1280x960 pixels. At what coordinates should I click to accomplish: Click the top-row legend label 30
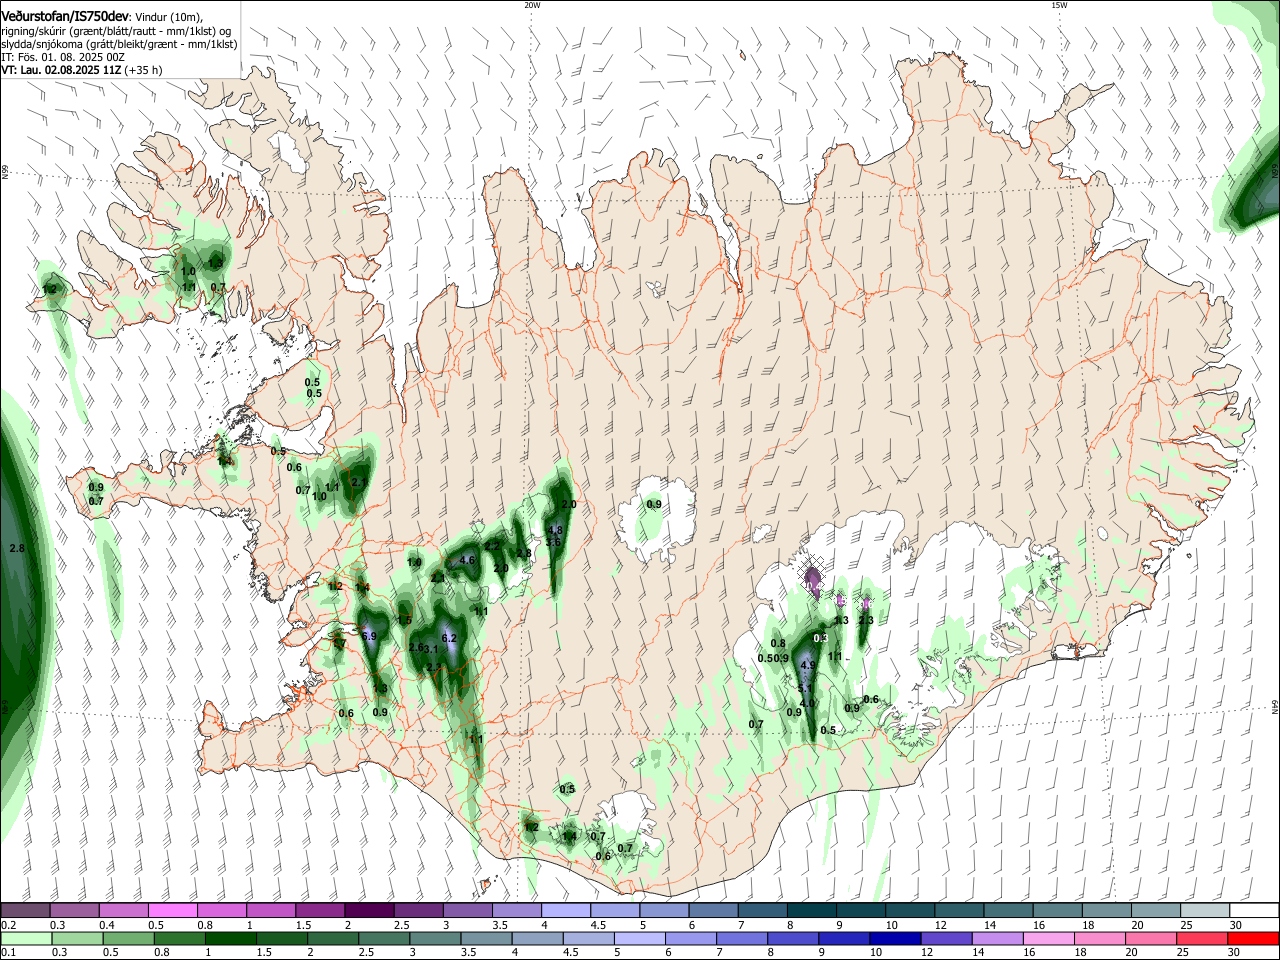pos(1236,925)
